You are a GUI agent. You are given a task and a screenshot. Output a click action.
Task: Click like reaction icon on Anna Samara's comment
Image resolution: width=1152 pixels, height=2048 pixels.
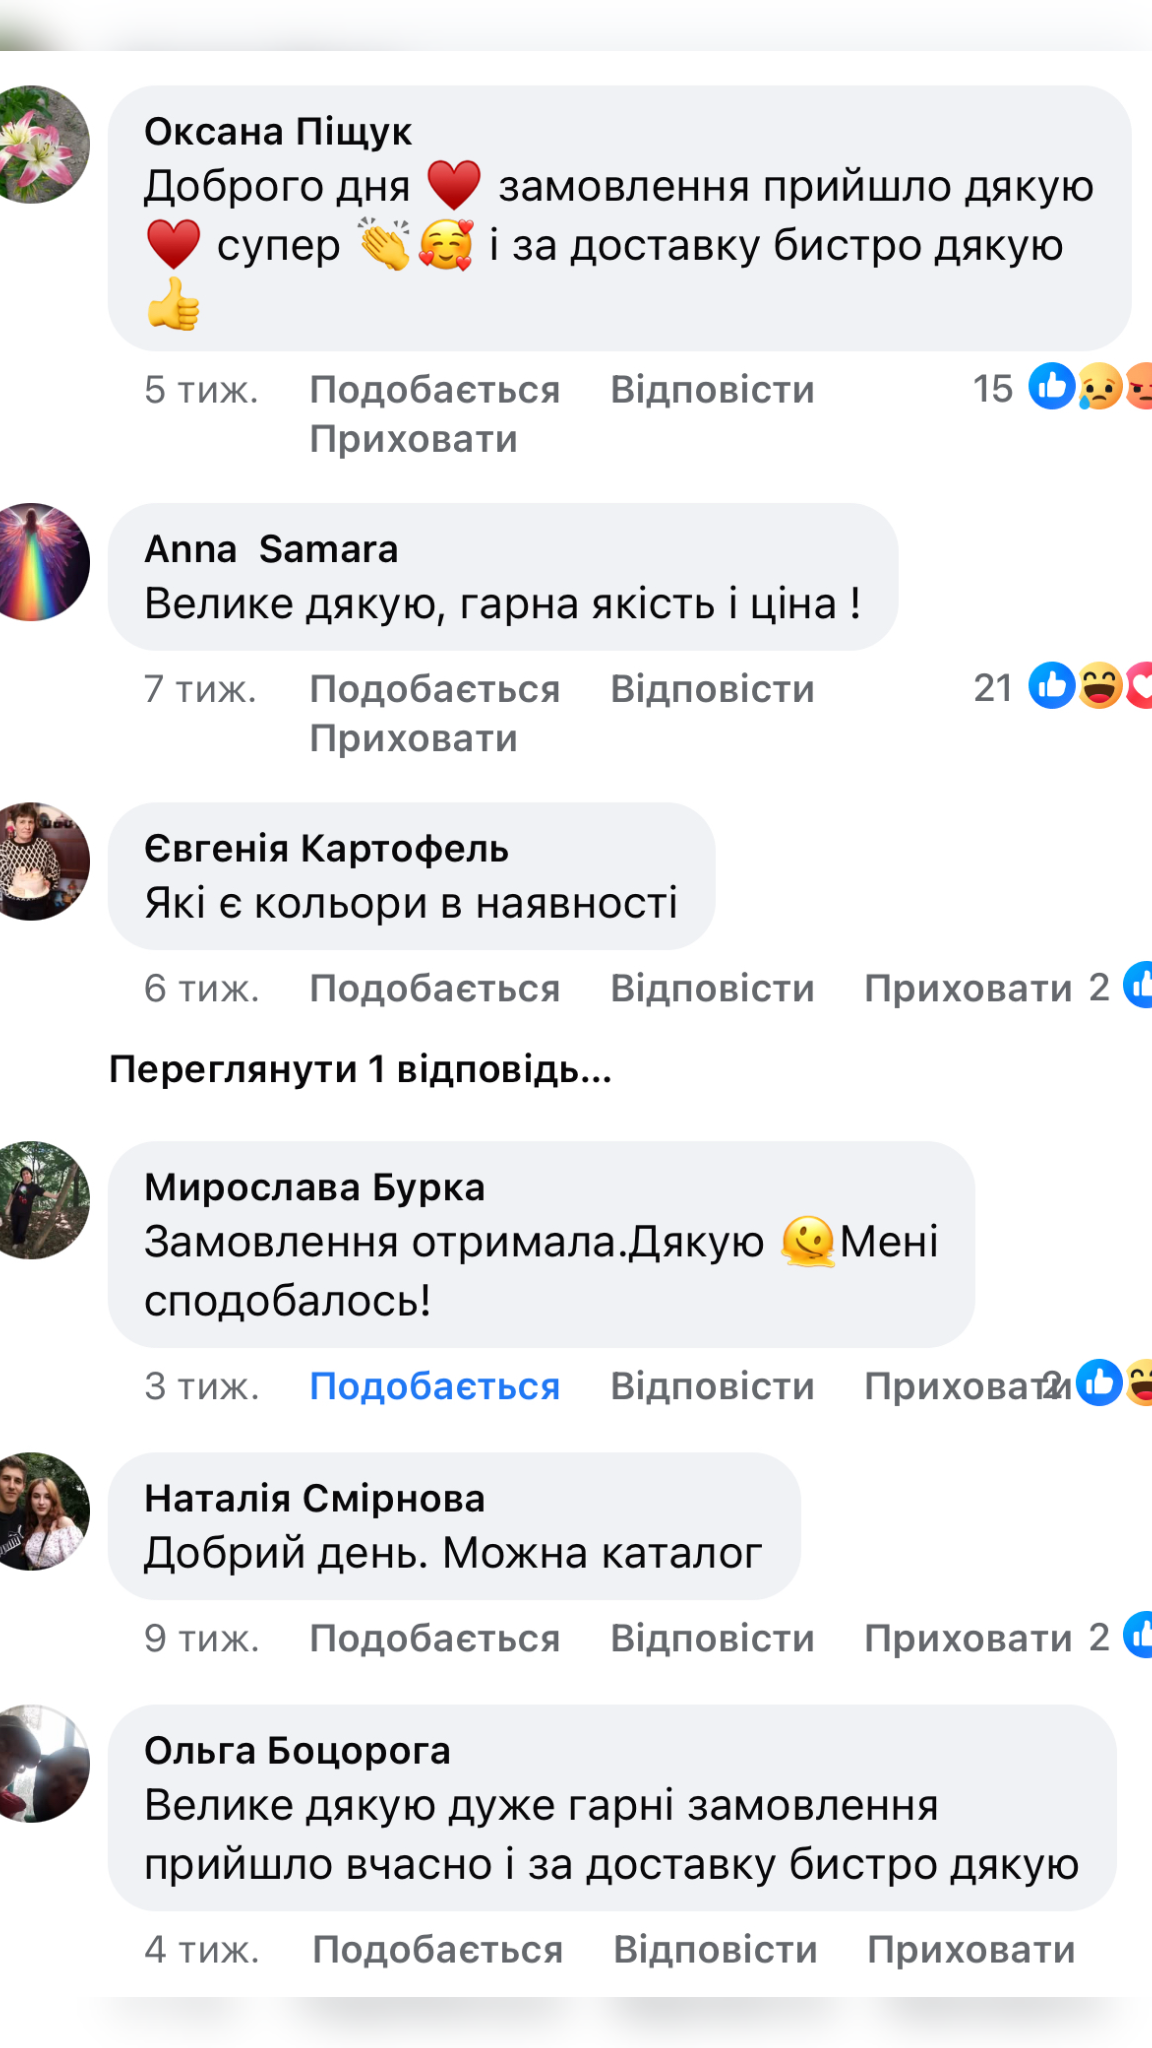pyautogui.click(x=1052, y=686)
